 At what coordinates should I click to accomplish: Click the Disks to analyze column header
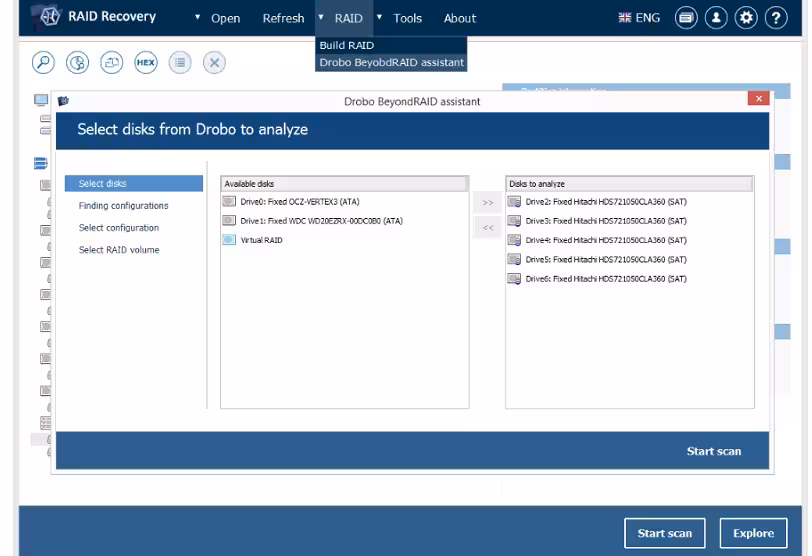[x=629, y=184]
